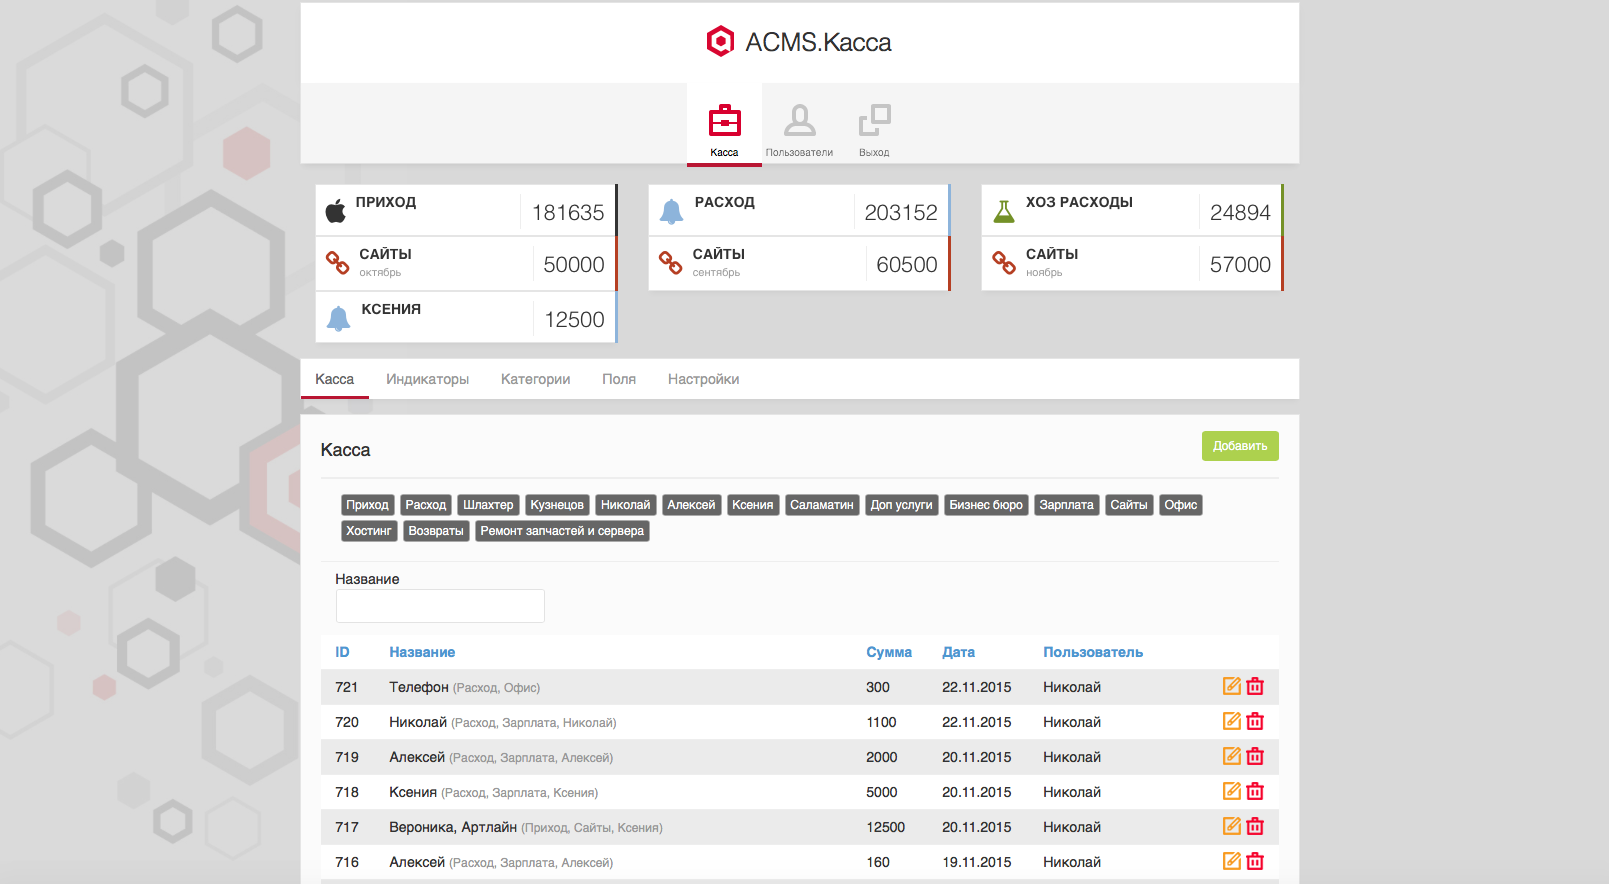Switch to the Индикаторы tab
This screenshot has width=1609, height=884.
click(x=427, y=379)
